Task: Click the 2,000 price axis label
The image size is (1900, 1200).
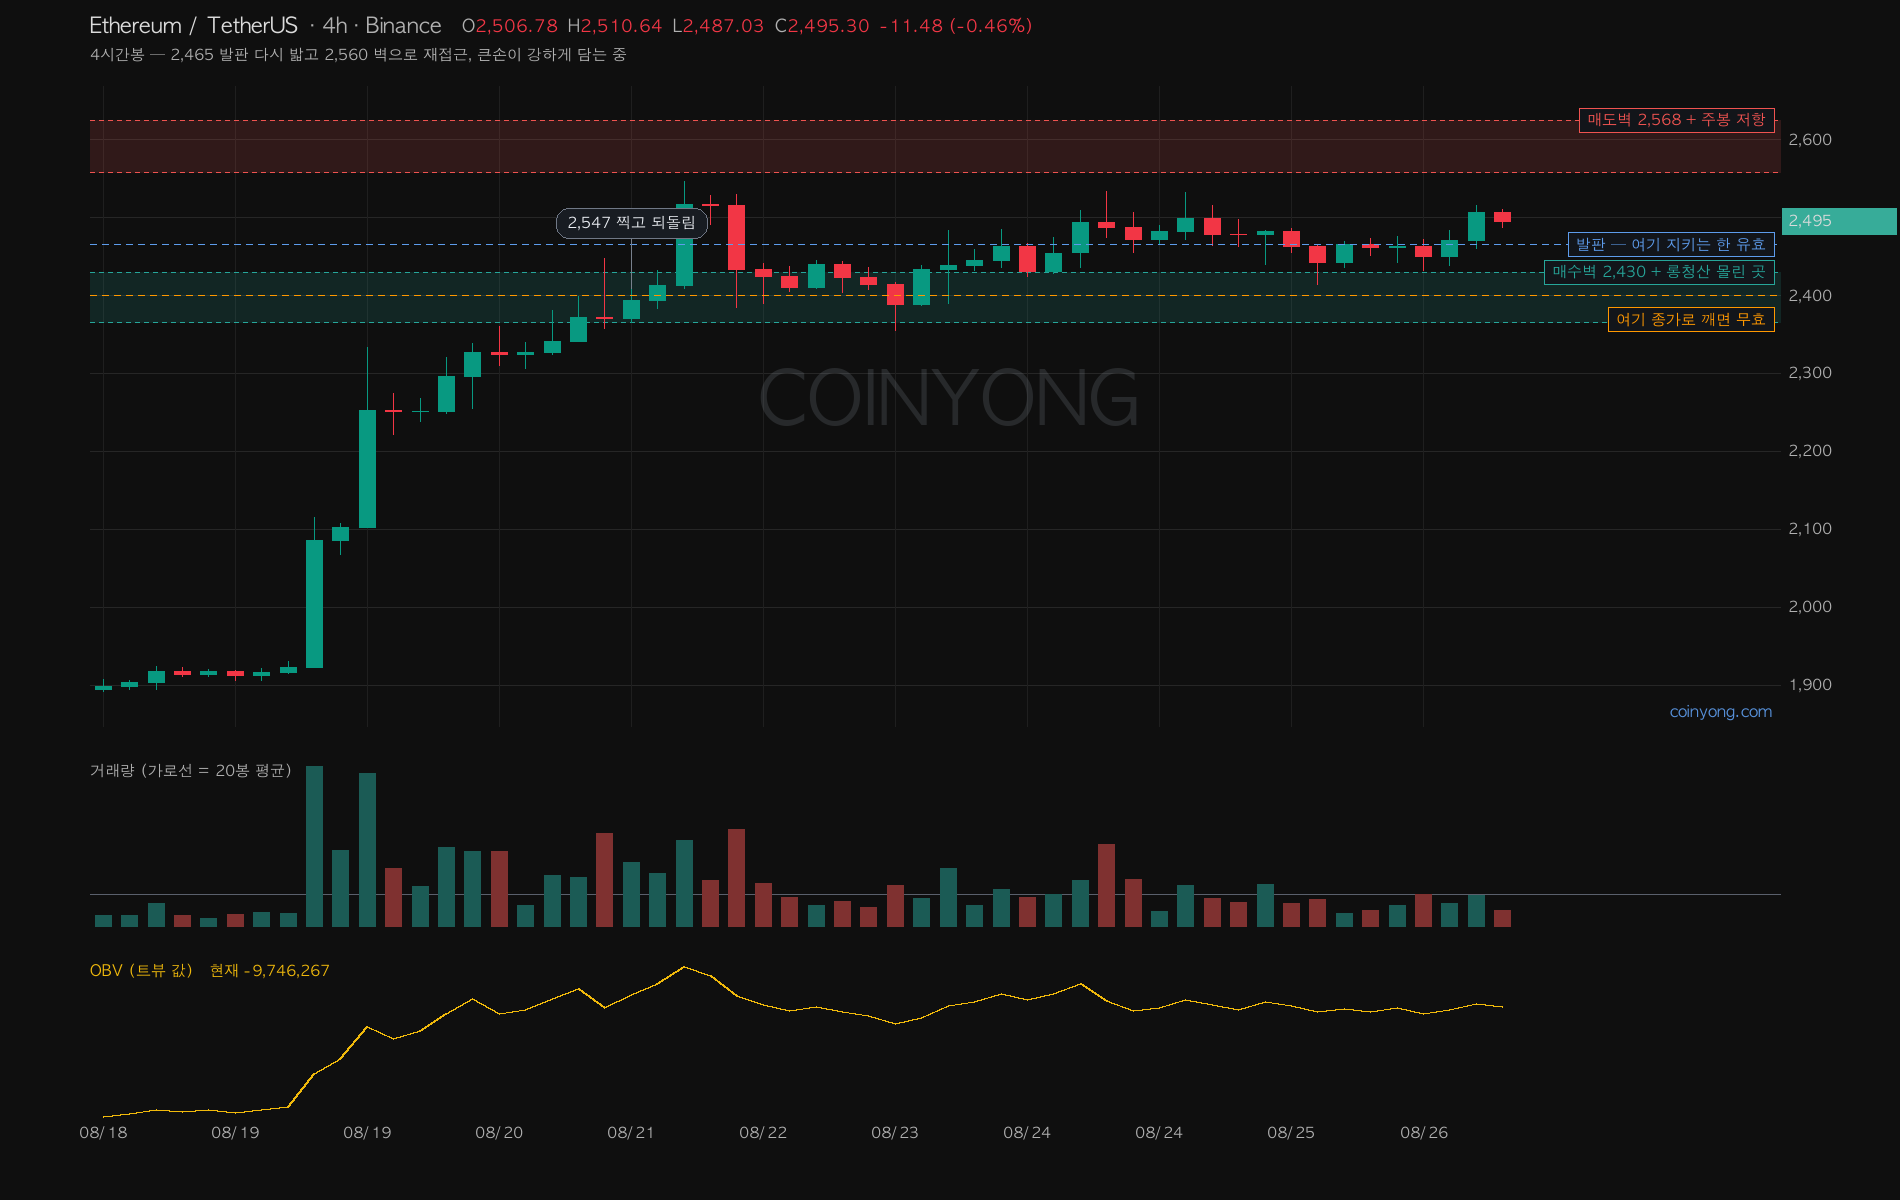Action: [x=1810, y=607]
